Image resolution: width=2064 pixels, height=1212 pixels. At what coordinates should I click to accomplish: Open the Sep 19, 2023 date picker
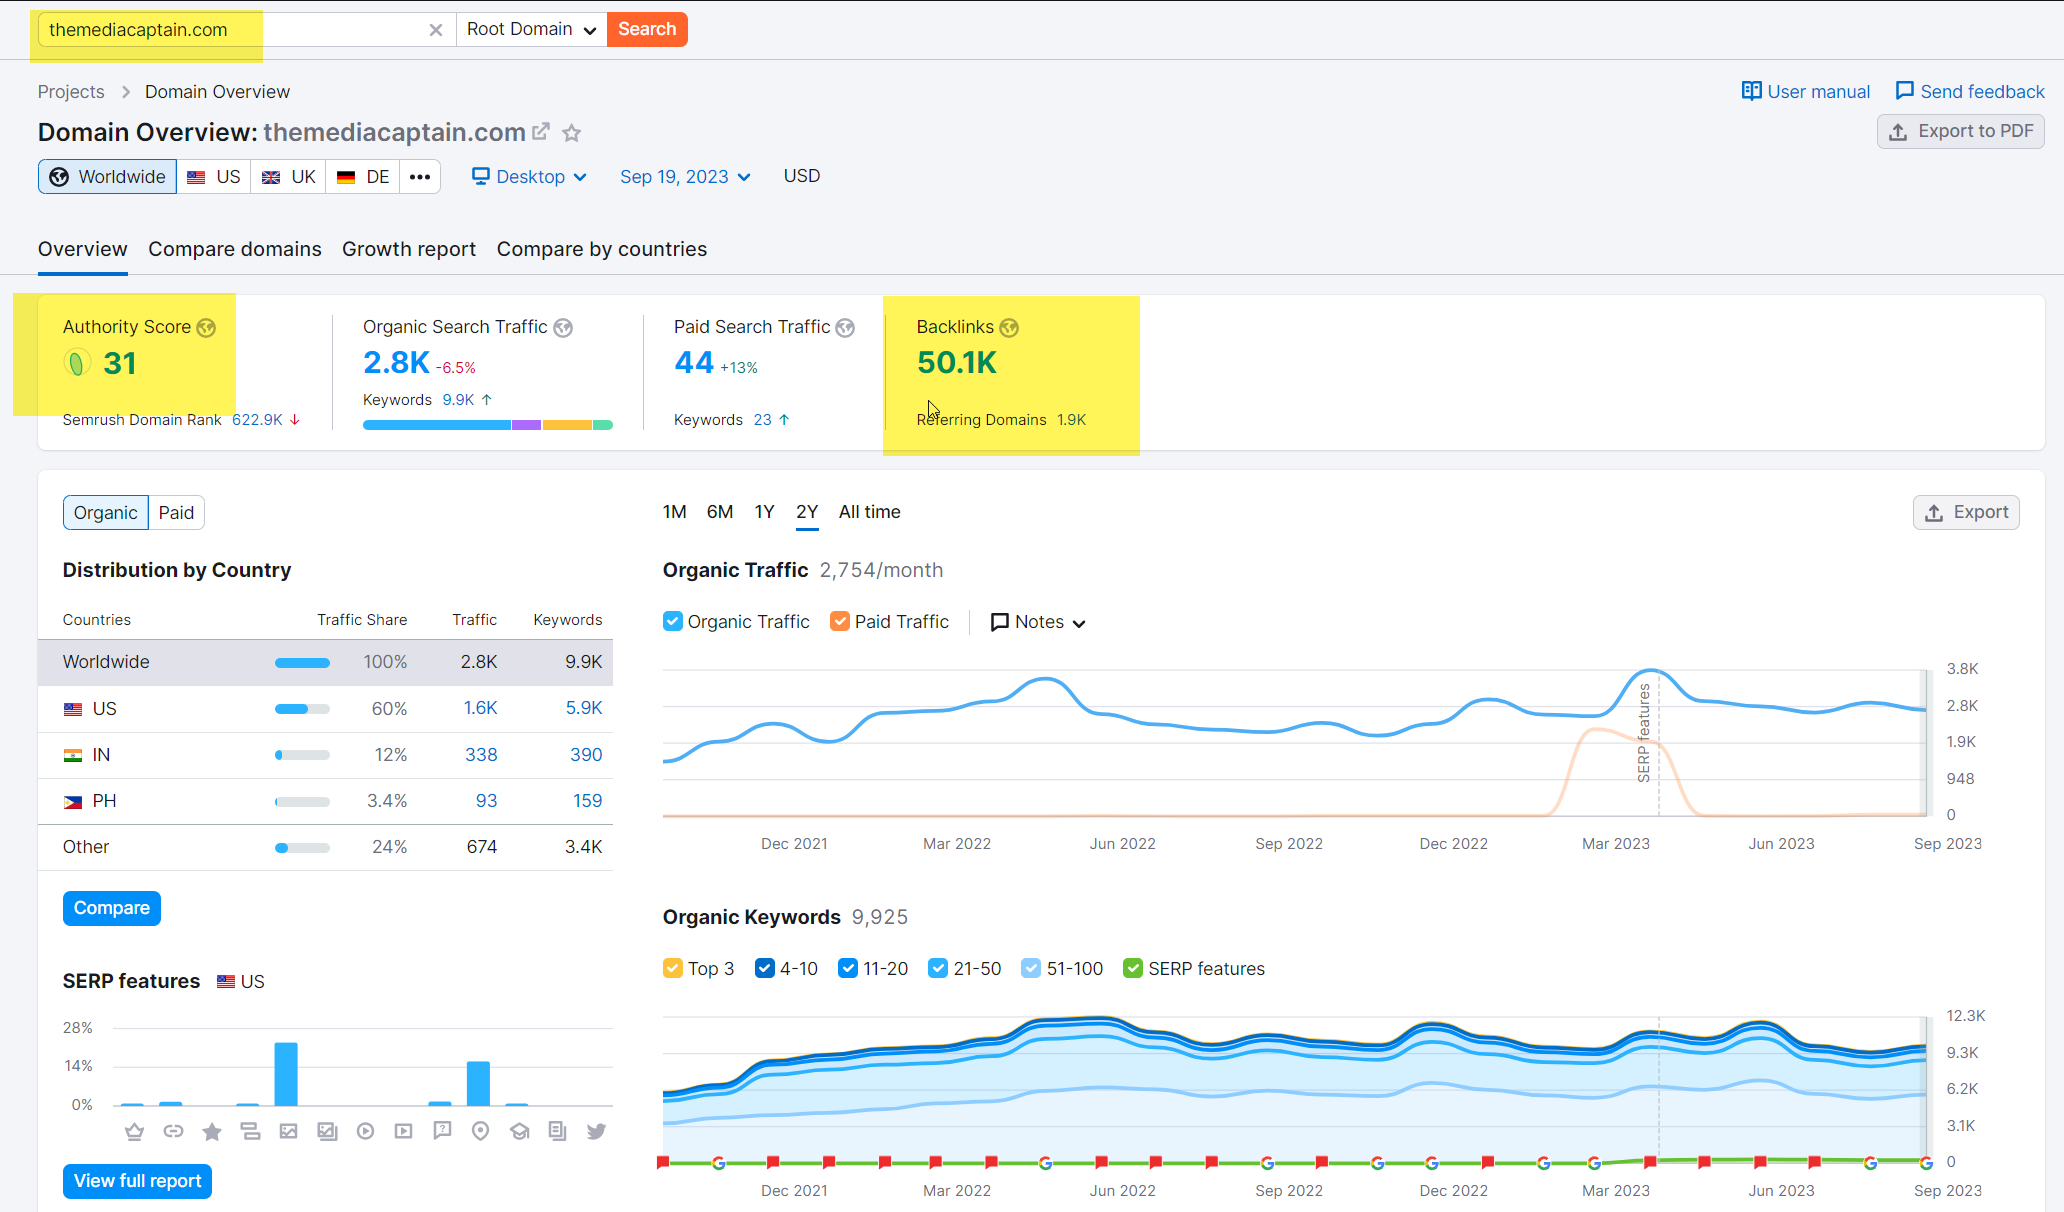tap(685, 177)
